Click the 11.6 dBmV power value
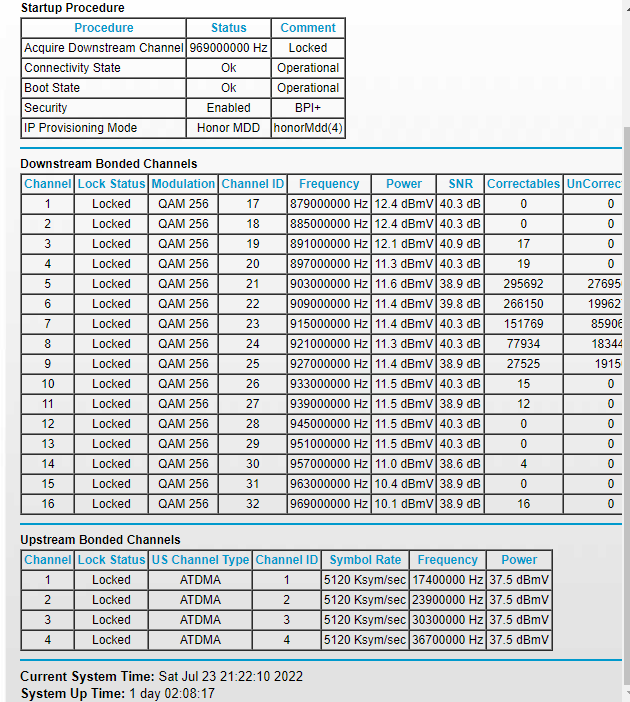The image size is (630, 702). 404,284
